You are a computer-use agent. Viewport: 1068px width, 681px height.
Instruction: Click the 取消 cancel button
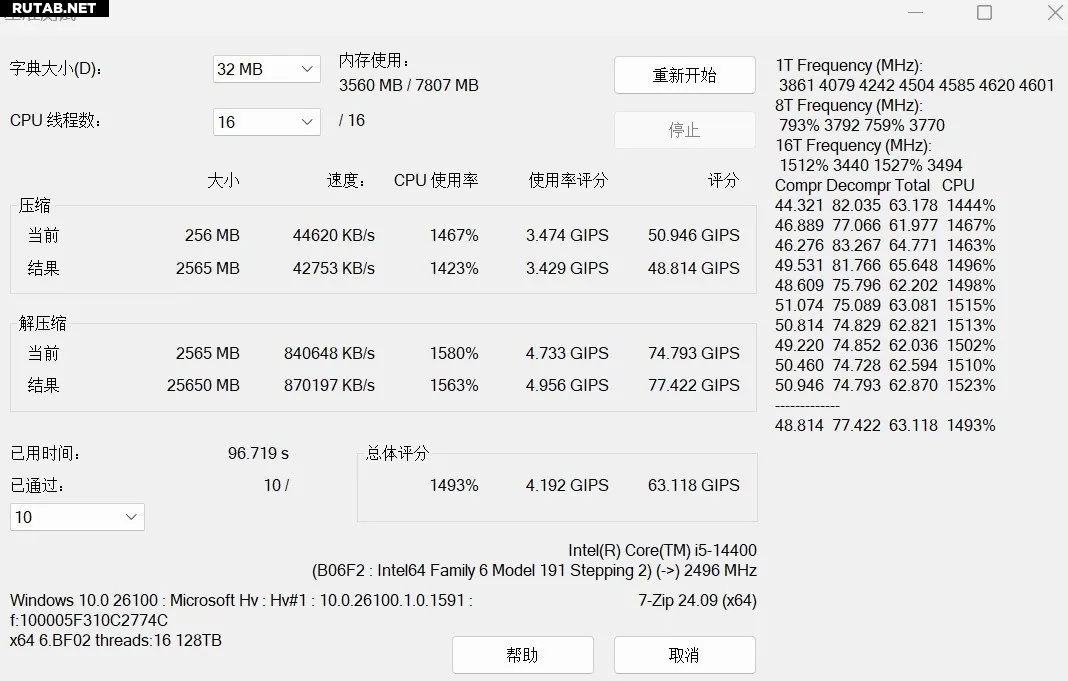coord(684,655)
